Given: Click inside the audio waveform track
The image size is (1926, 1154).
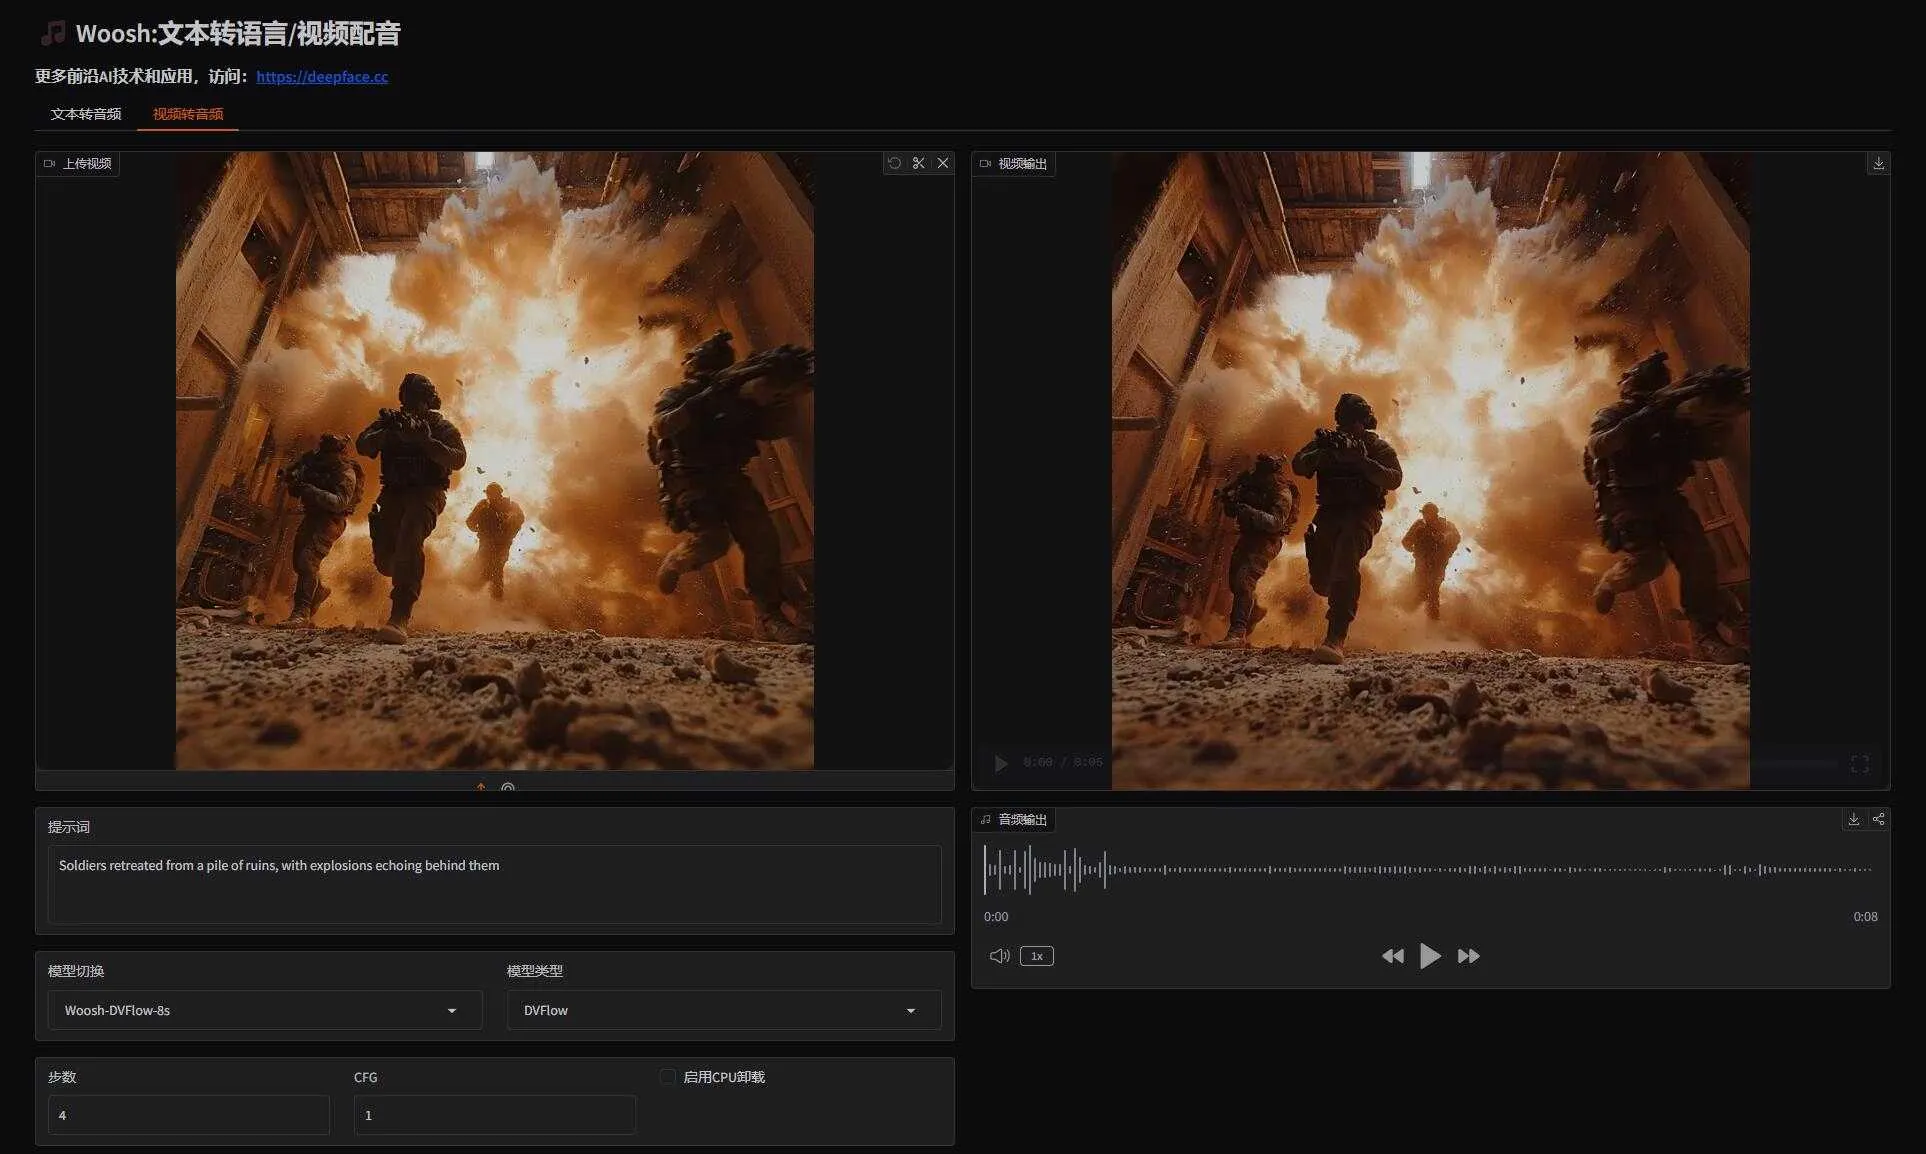Looking at the screenshot, I should [x=1428, y=869].
